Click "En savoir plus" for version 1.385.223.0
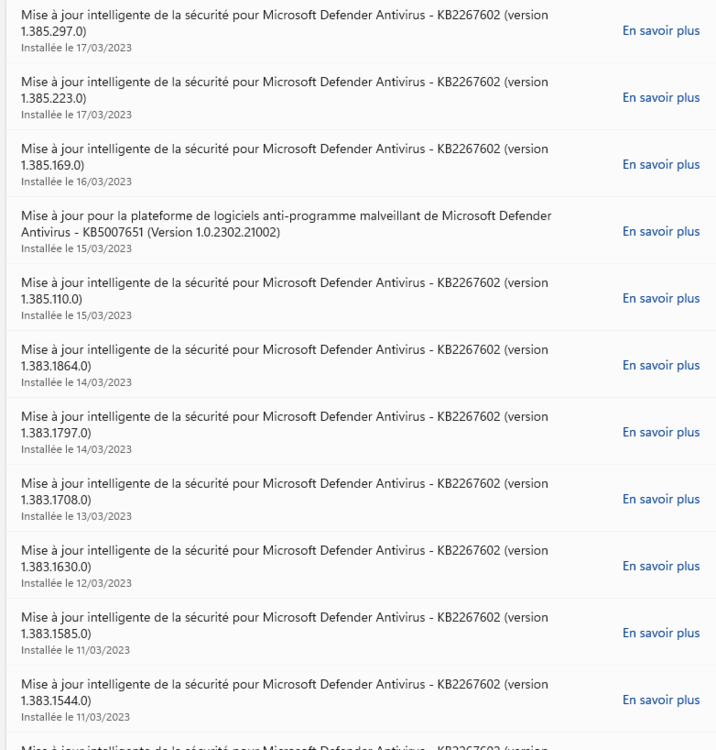Image resolution: width=716 pixels, height=750 pixels. 661,98
